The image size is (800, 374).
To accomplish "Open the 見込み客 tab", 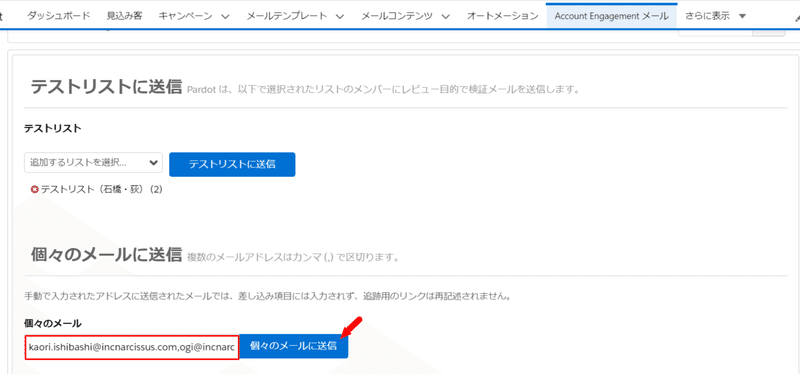I will point(124,16).
